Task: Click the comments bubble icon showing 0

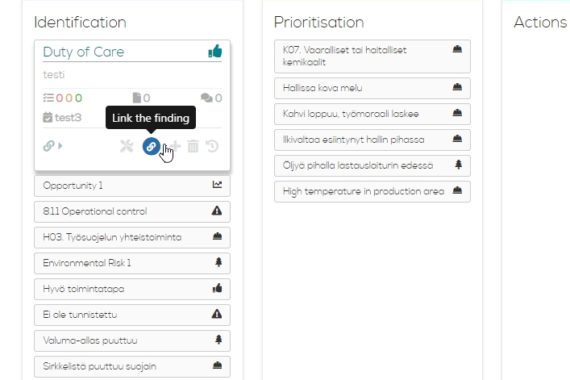Action: [x=206, y=98]
